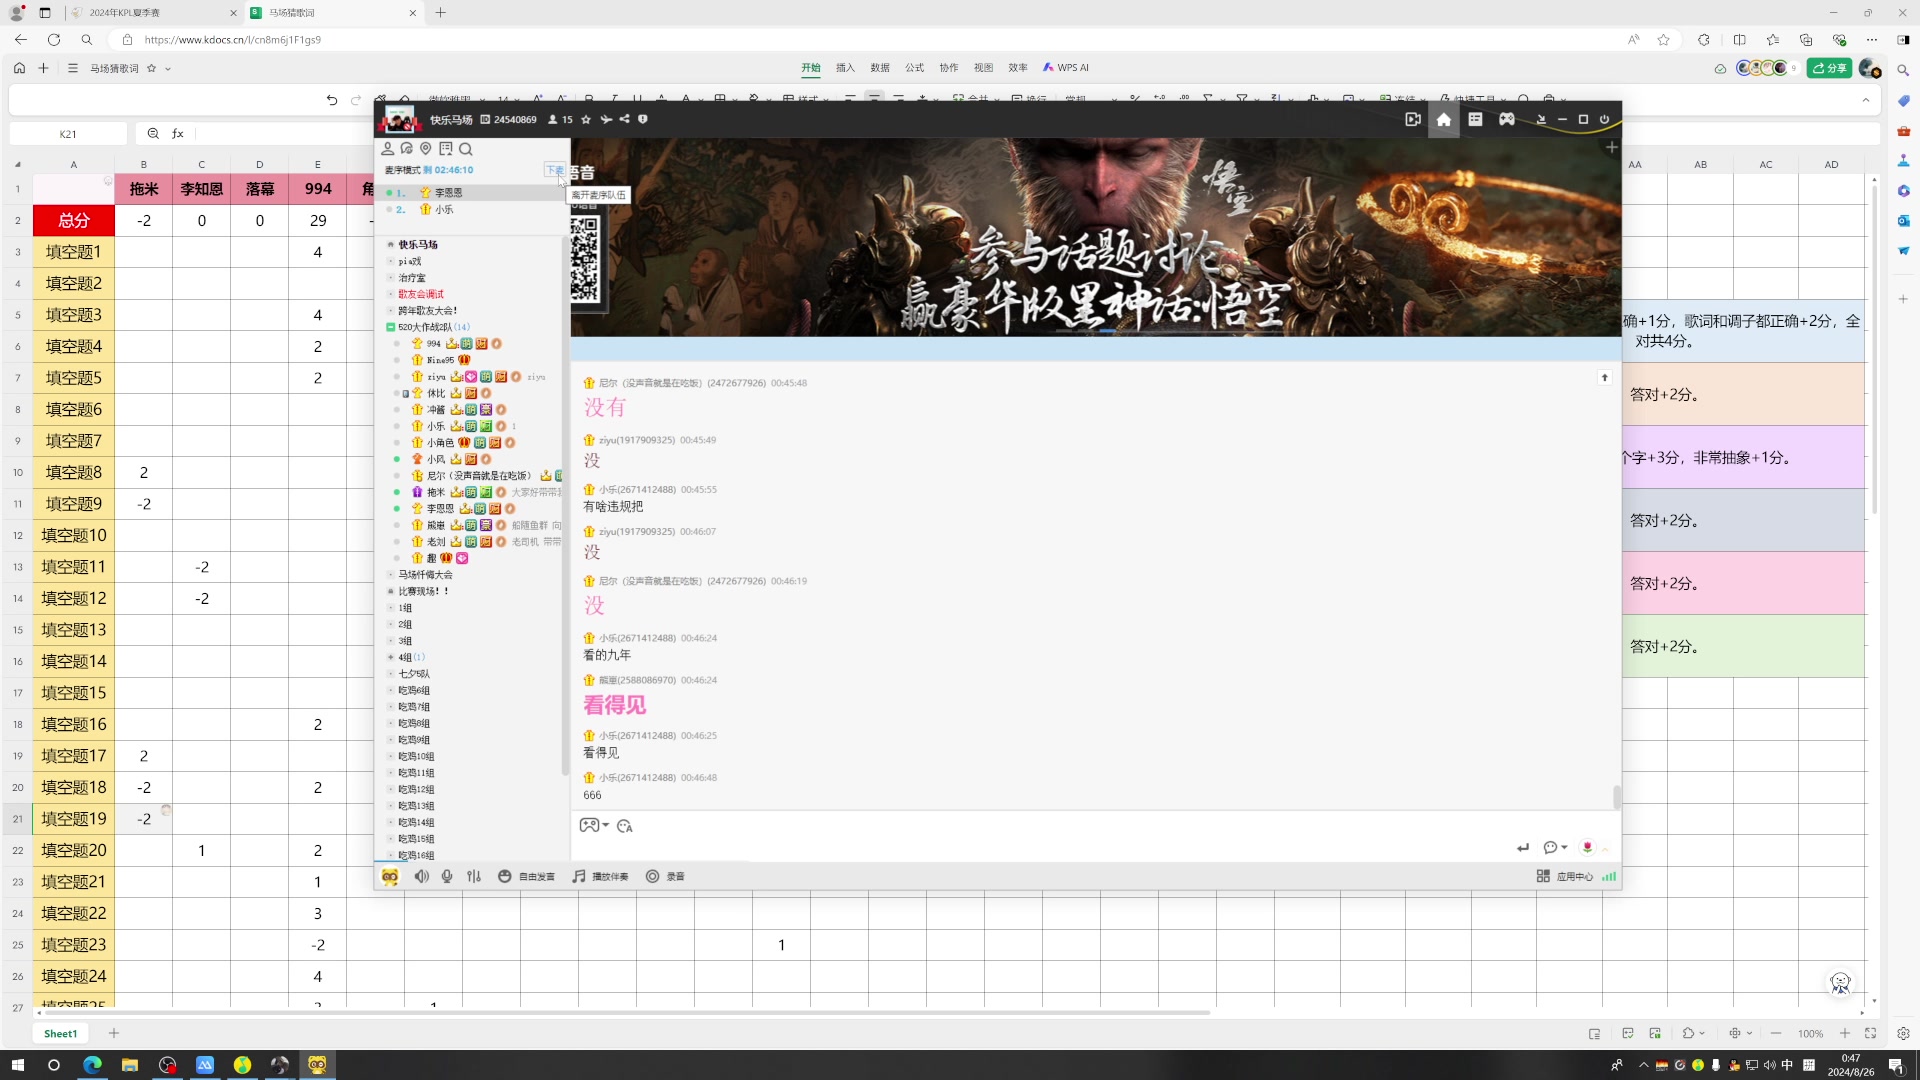1920x1080 pixels.
Task: Show the member list person icon
Action: coord(387,149)
